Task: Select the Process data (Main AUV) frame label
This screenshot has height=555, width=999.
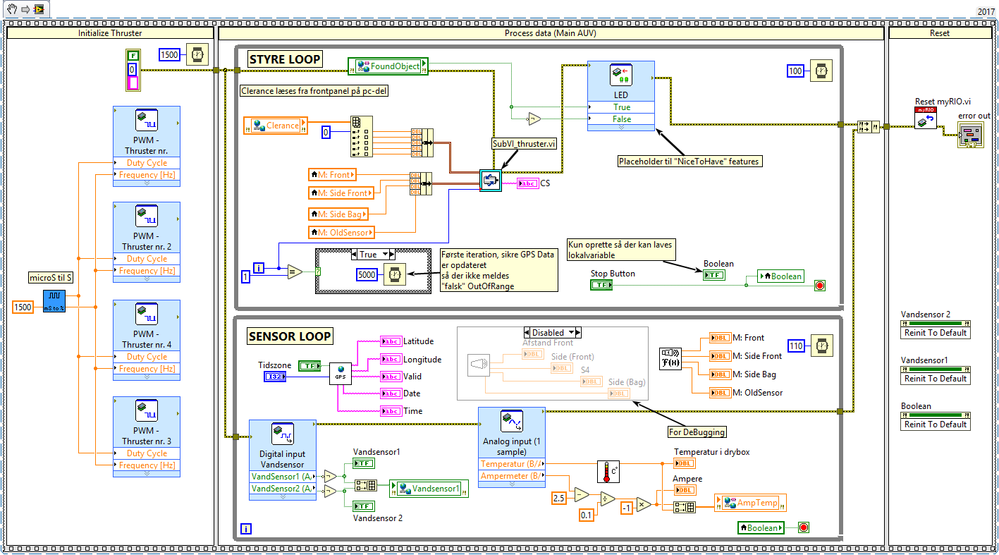Action: 550,33
